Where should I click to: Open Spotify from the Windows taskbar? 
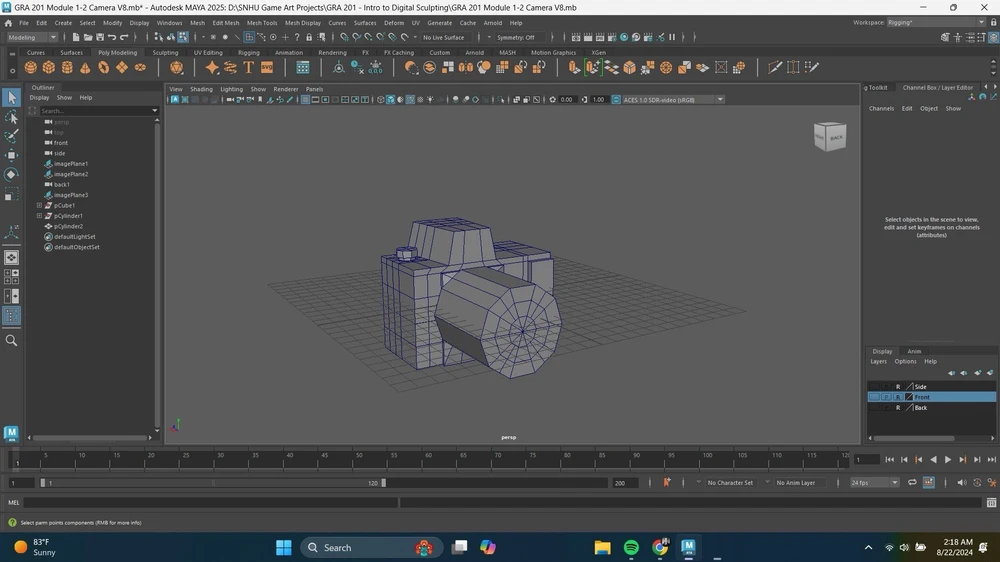tap(631, 547)
